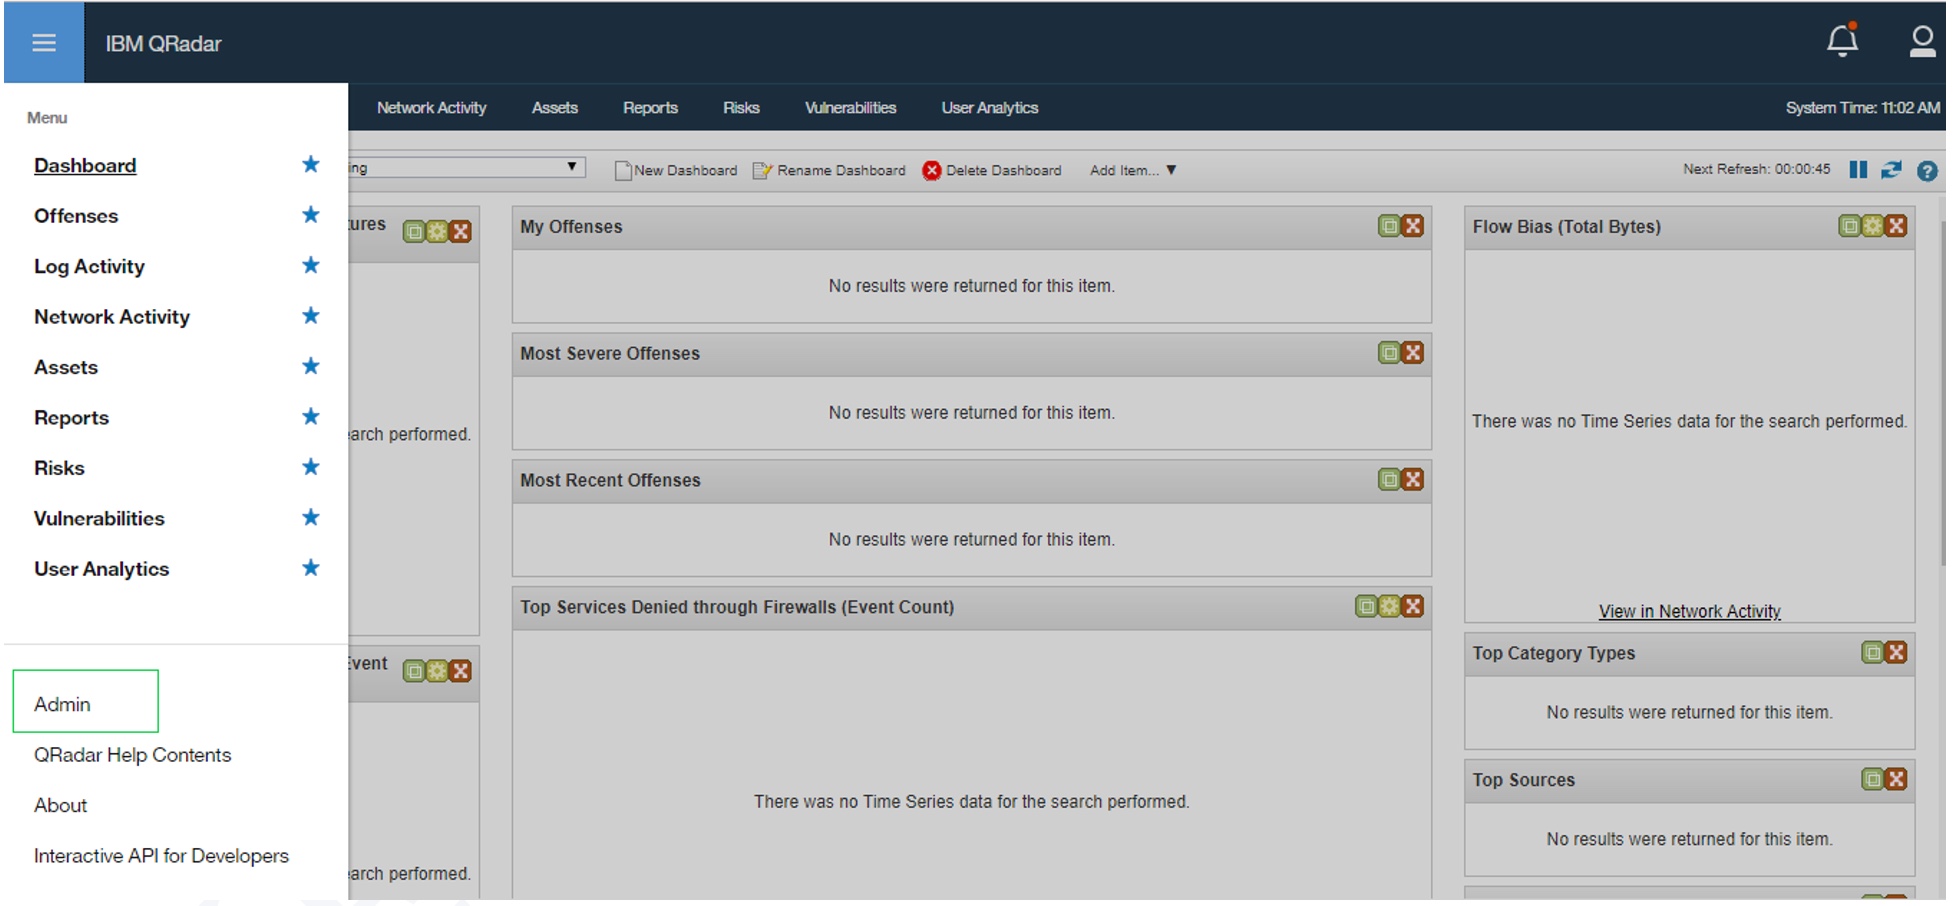This screenshot has height=906, width=1956.
Task: Toggle favorite star for Dashboard
Action: click(x=310, y=165)
